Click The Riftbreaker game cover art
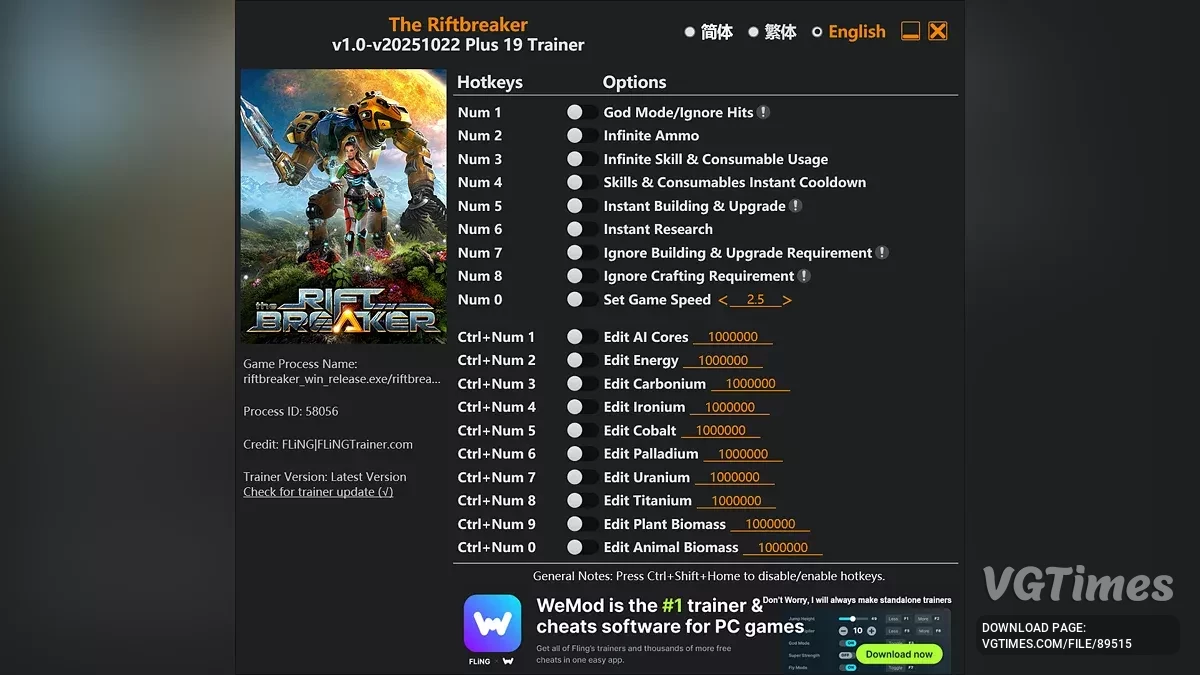 343,206
